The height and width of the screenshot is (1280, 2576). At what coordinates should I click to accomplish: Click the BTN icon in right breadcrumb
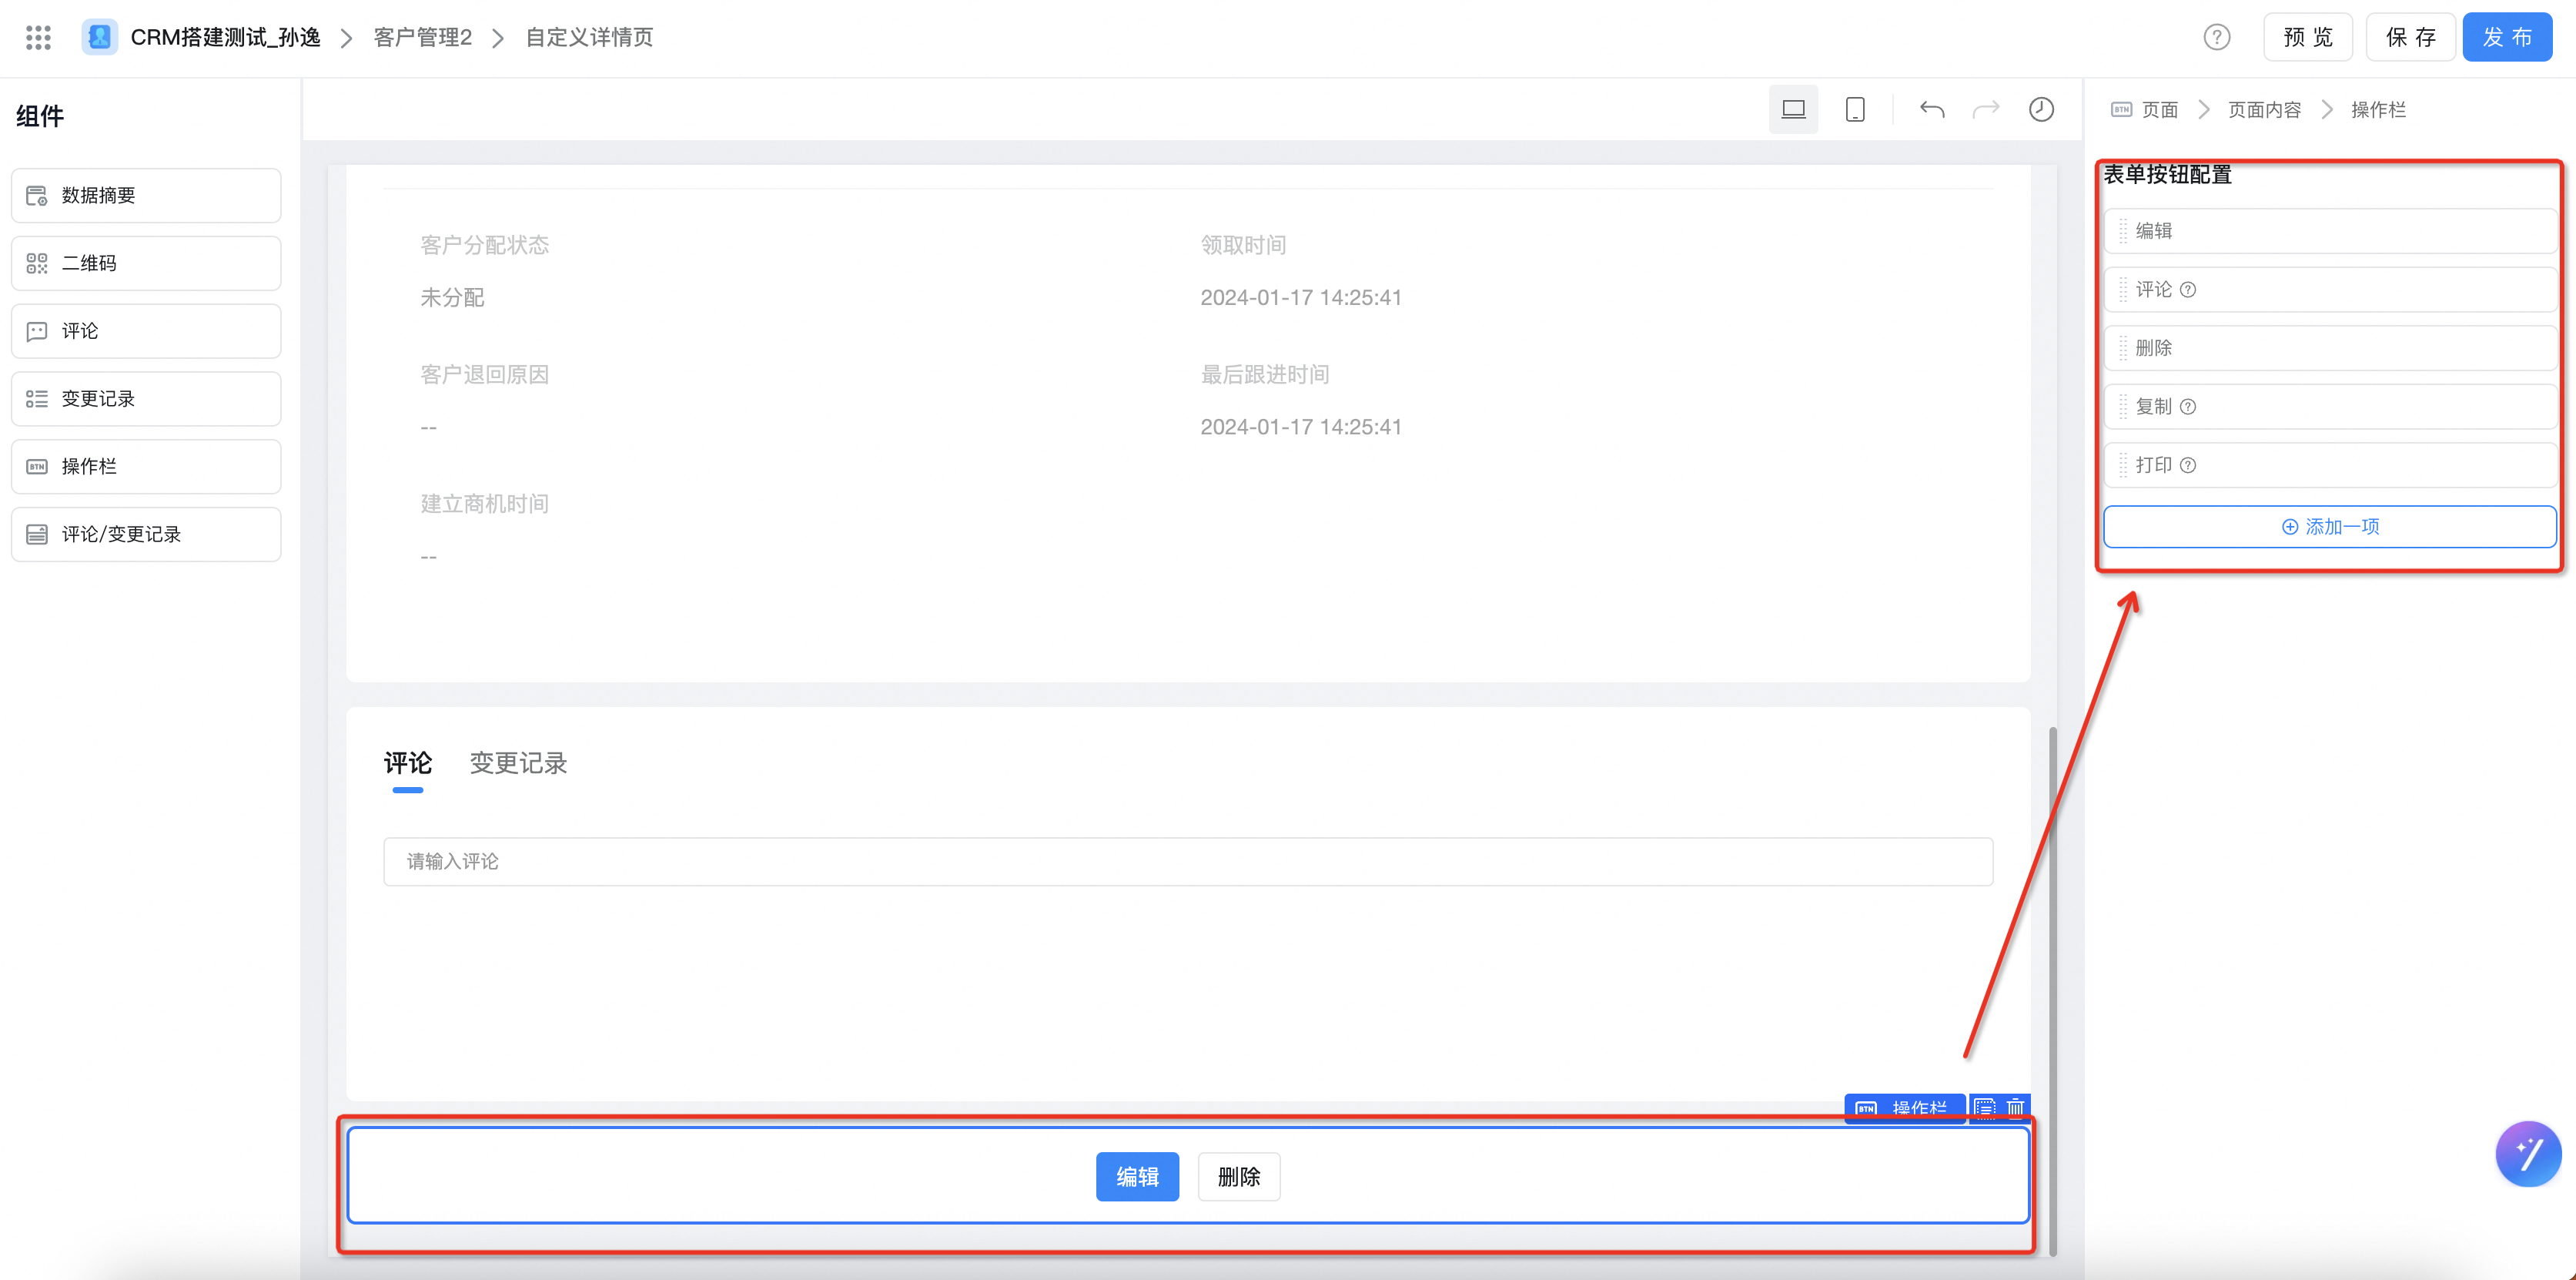tap(2121, 110)
